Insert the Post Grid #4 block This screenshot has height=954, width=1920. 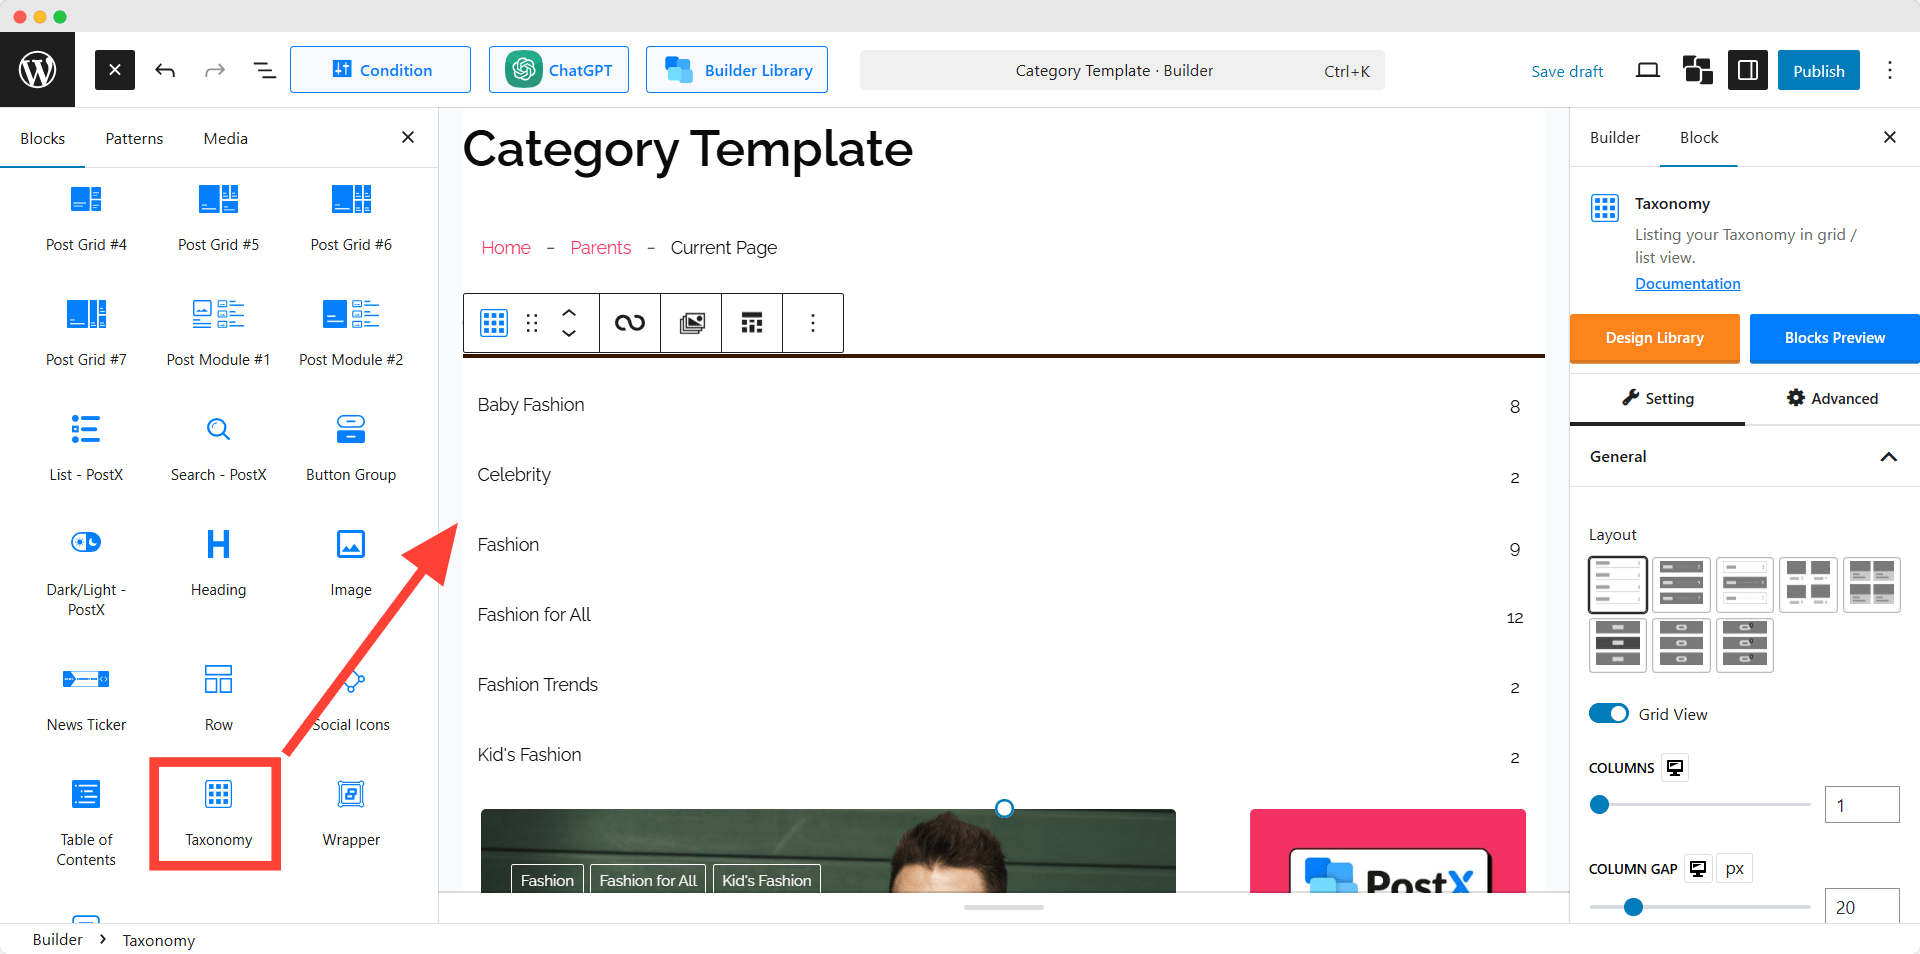pos(86,218)
